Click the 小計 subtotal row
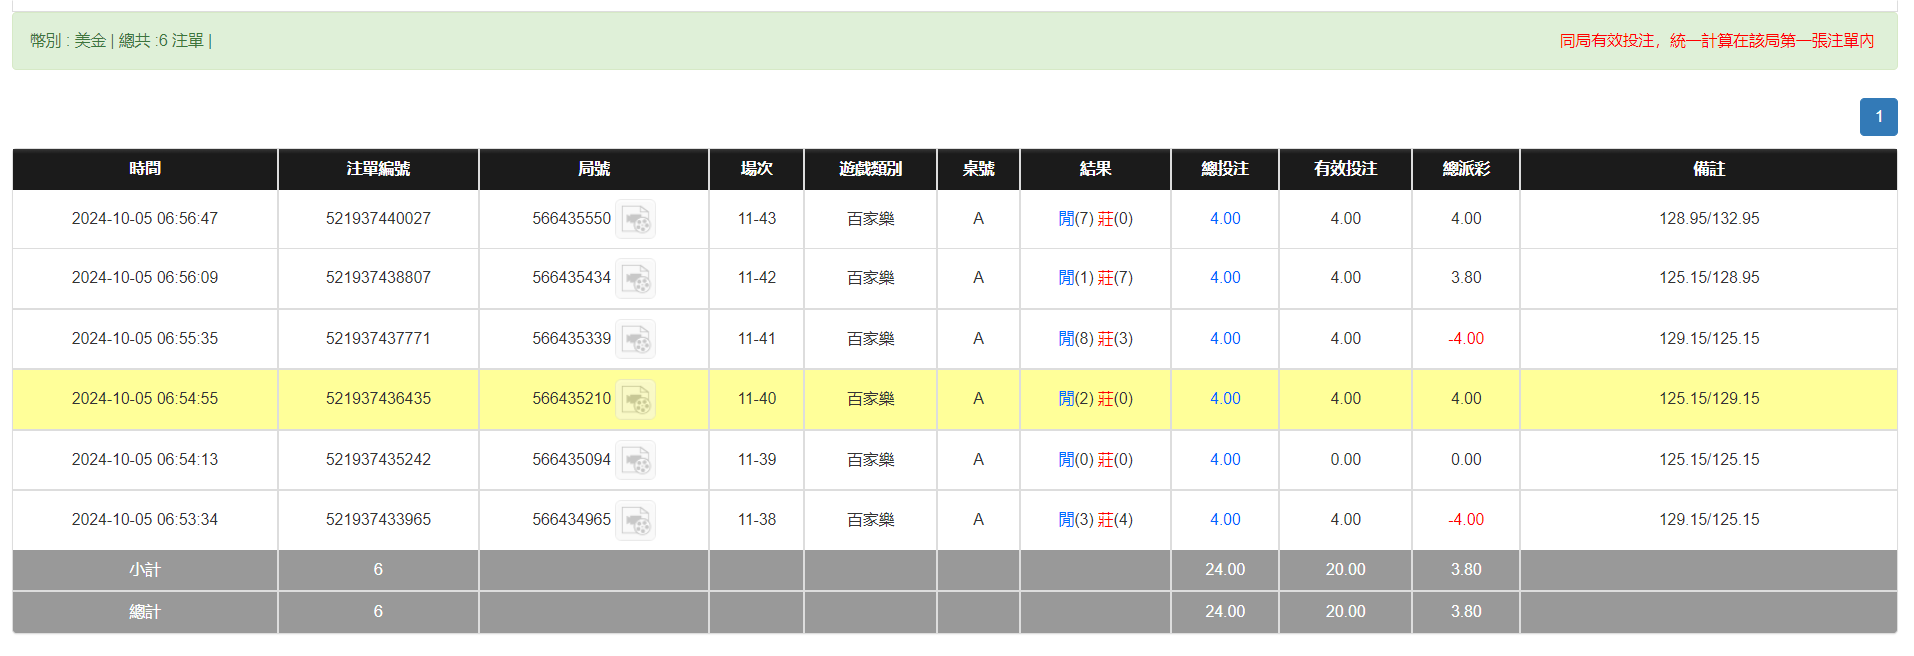This screenshot has width=1914, height=656. (144, 569)
